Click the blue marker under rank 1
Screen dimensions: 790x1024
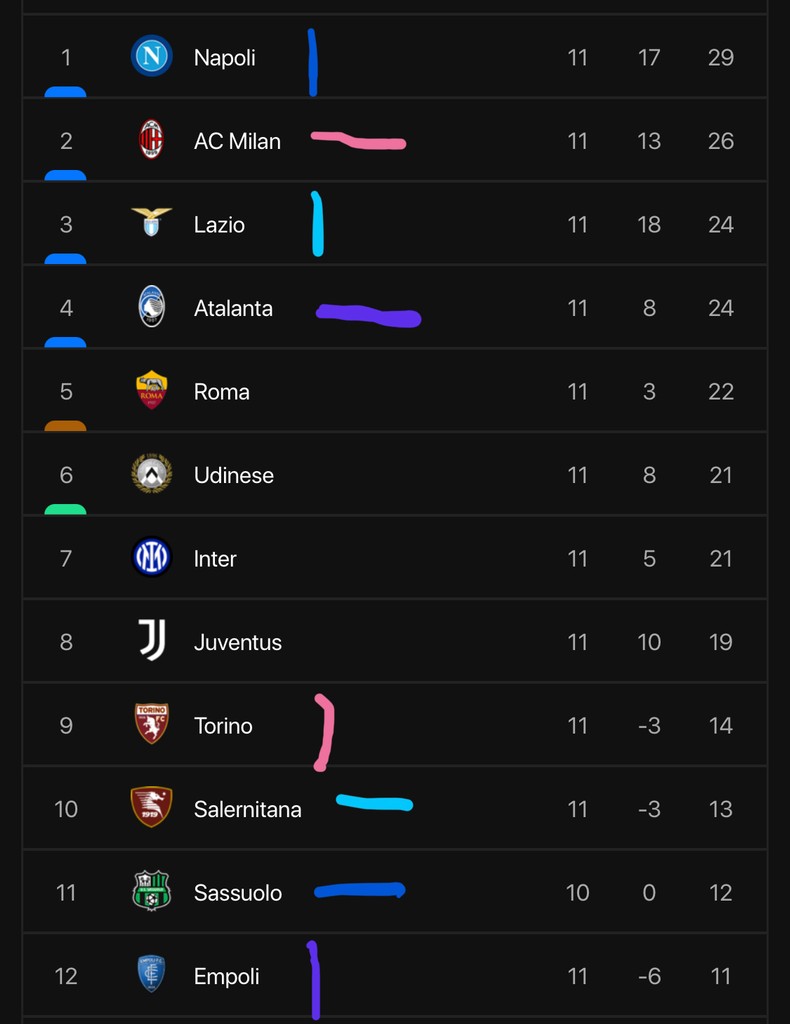click(x=65, y=92)
